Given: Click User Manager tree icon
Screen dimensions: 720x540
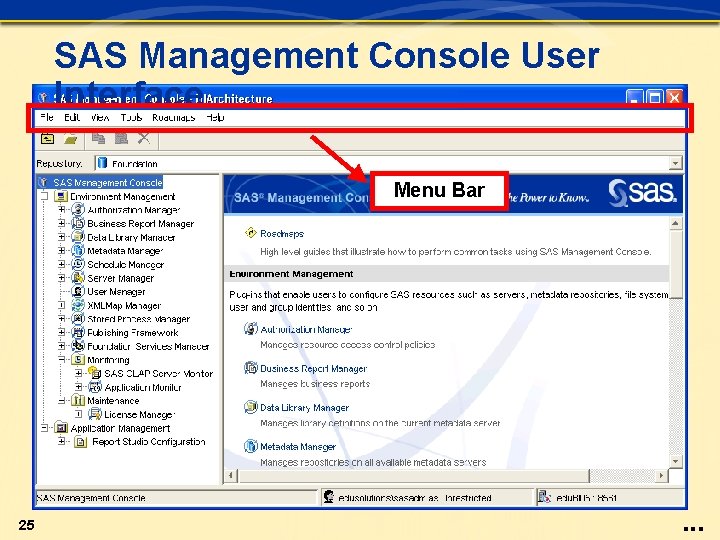Looking at the screenshot, I should coord(78,292).
